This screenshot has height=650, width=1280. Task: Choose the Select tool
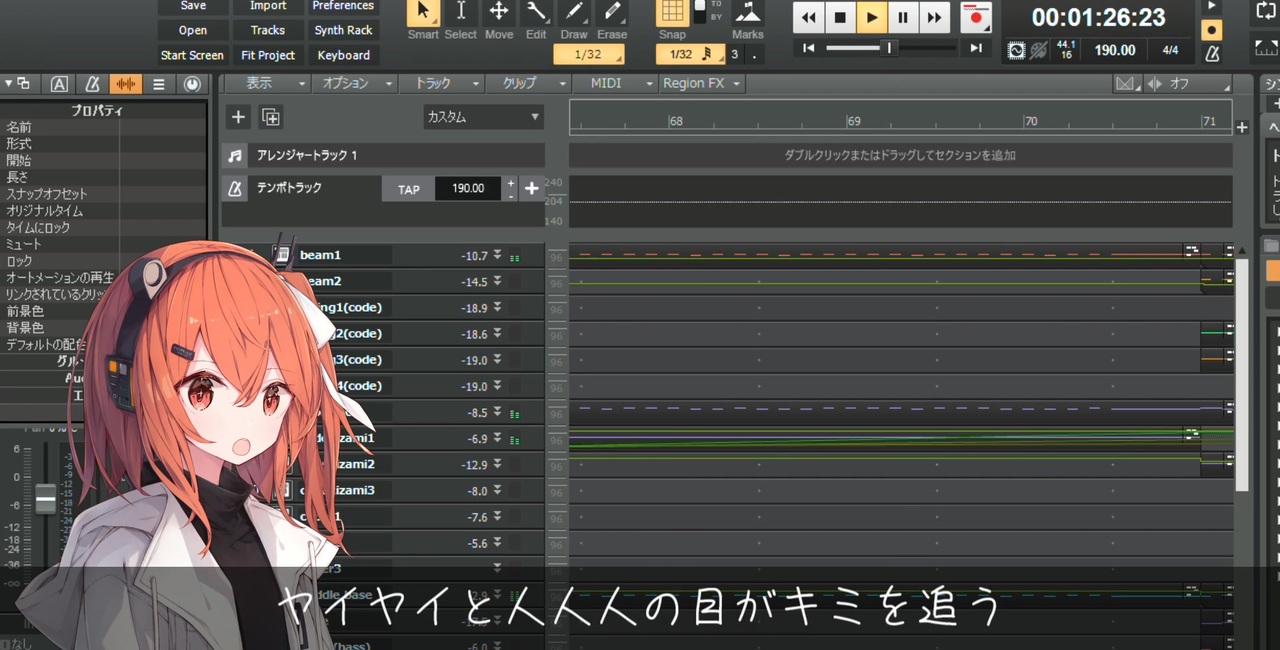(x=460, y=13)
